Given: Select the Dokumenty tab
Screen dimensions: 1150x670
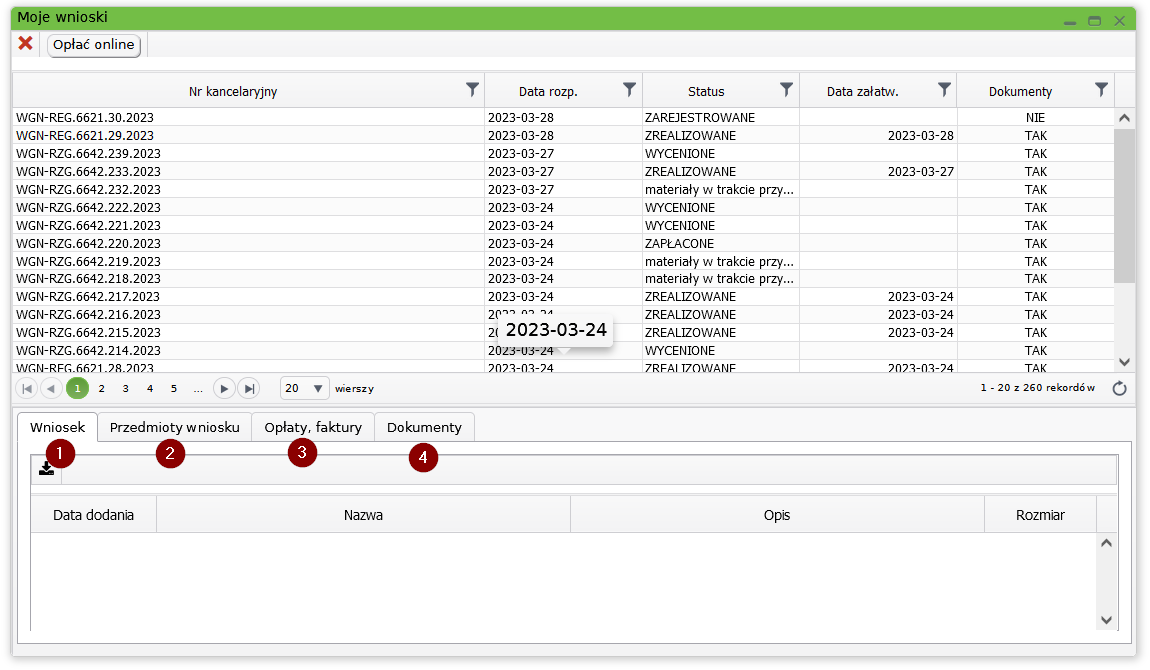Looking at the screenshot, I should (x=424, y=427).
